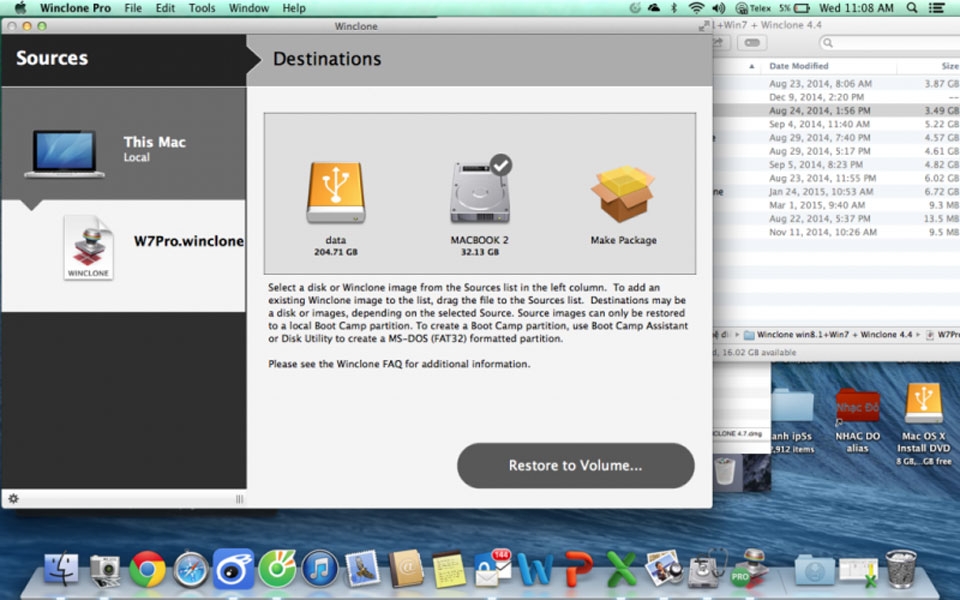Open the Bluetooth status menu
Screen dimensions: 960x600
click(674, 8)
